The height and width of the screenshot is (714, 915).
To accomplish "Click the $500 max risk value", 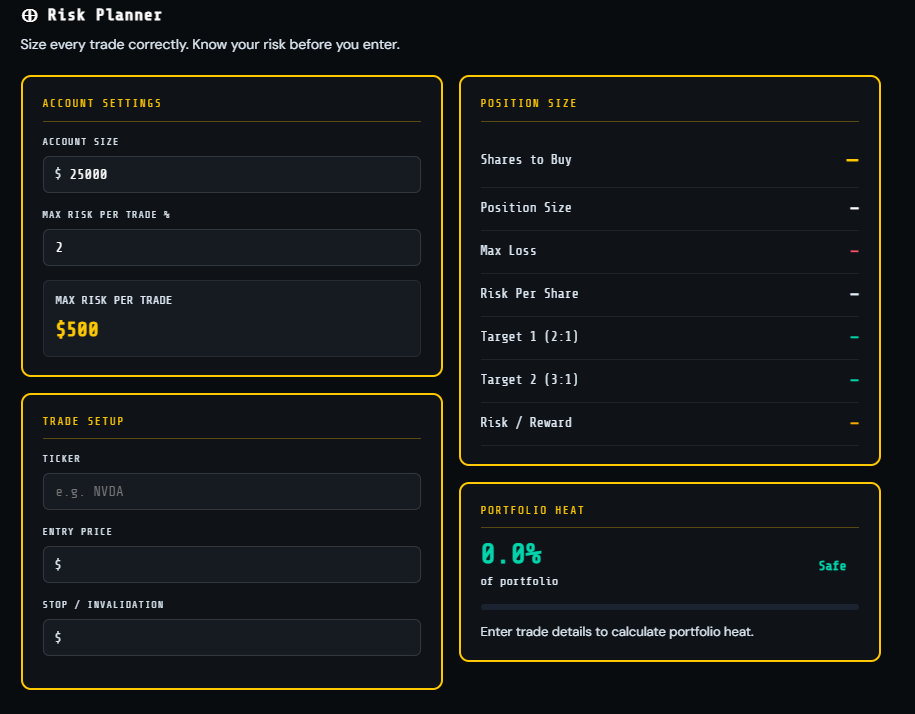I will click(x=77, y=330).
